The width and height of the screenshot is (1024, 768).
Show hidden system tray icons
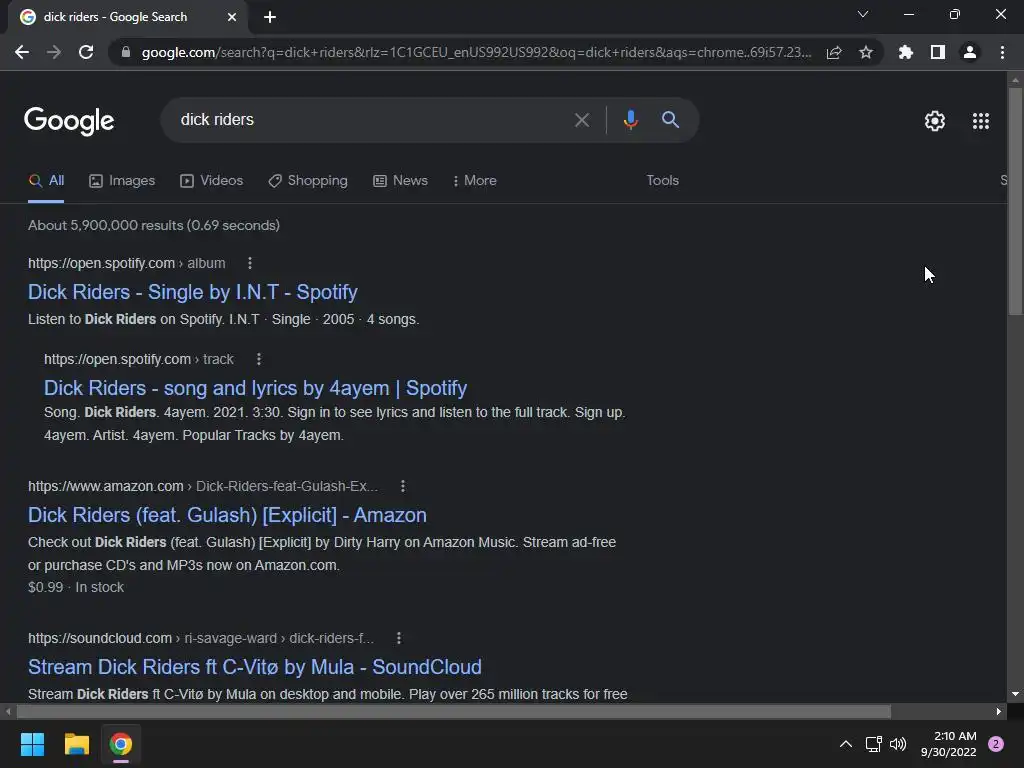pyautogui.click(x=845, y=744)
